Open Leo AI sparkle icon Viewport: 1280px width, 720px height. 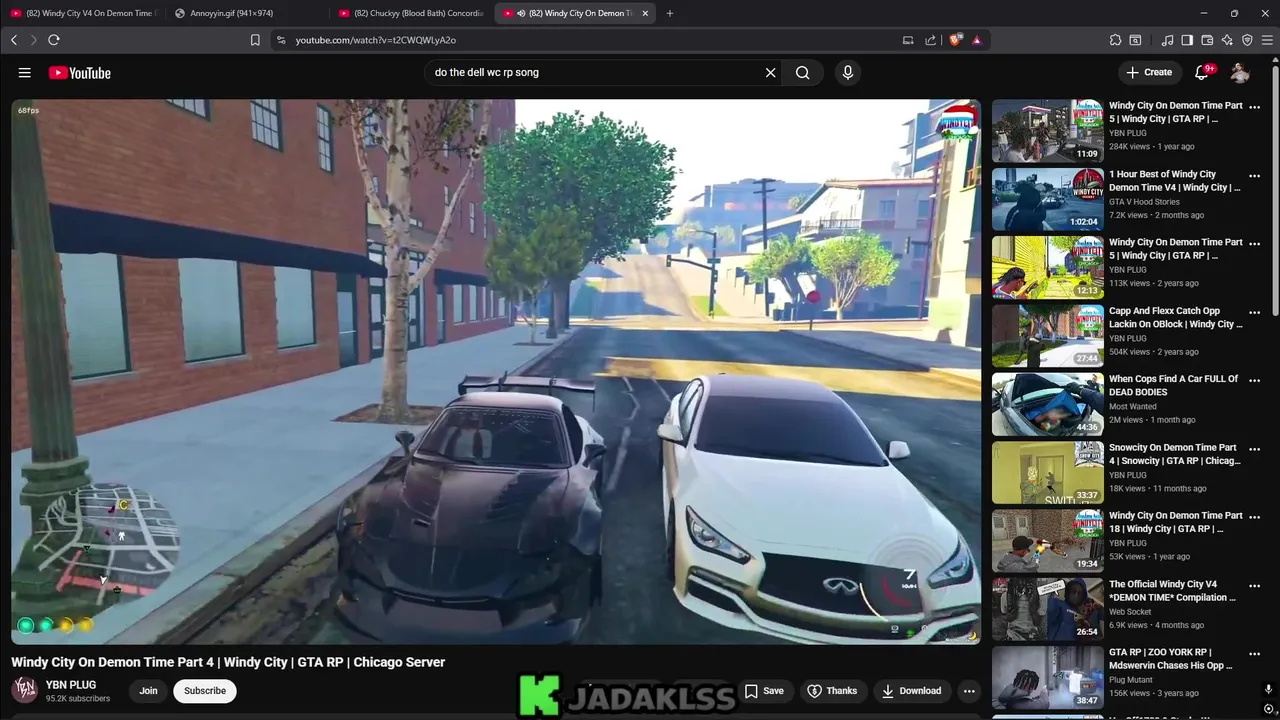point(1227,40)
